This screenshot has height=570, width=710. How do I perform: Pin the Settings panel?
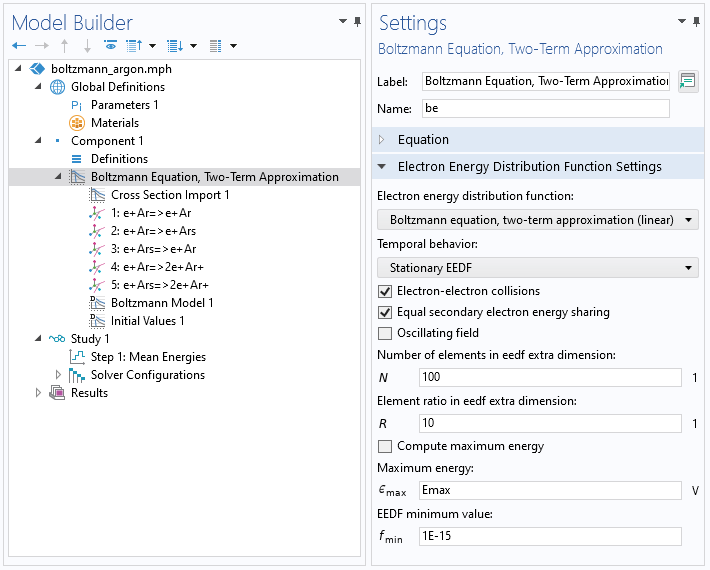(696, 21)
